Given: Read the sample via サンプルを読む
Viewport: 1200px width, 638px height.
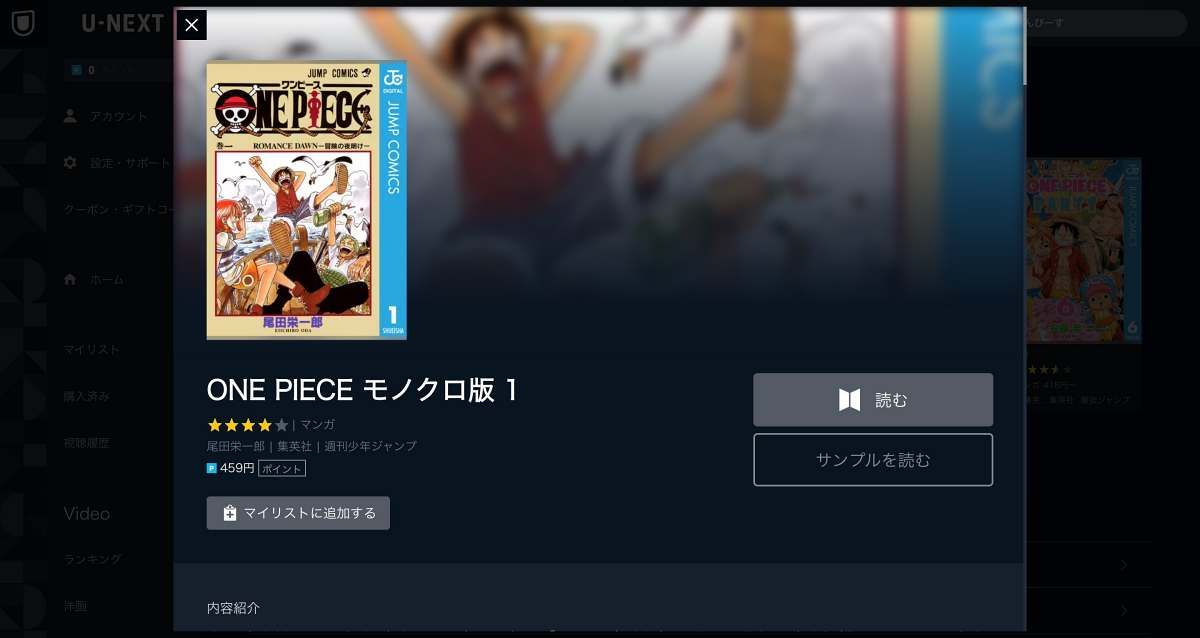Looking at the screenshot, I should [873, 460].
